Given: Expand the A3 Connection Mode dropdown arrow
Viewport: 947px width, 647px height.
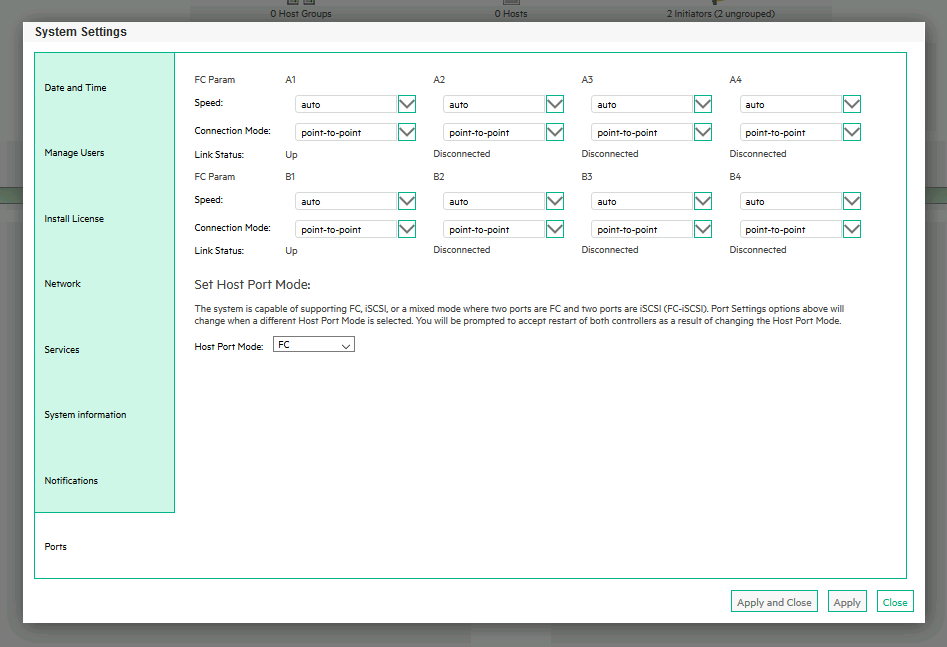Looking at the screenshot, I should point(703,132).
